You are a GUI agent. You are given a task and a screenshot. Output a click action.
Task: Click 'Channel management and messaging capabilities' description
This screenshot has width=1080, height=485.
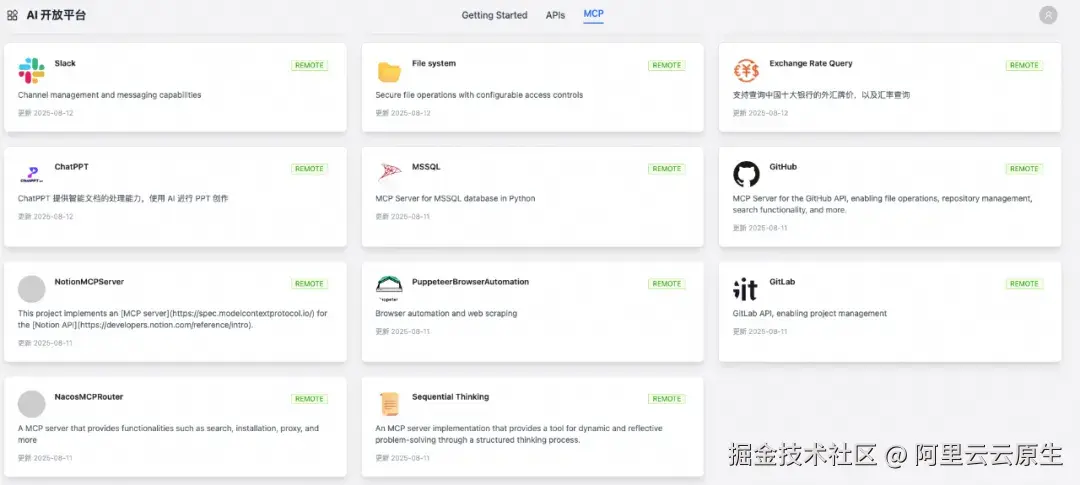pos(110,95)
